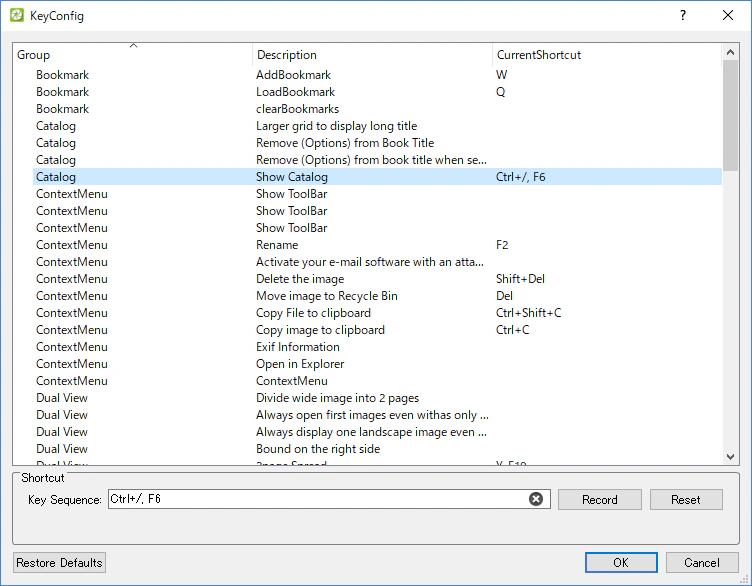752x586 pixels.
Task: Select 'Copy image to clipboard' row
Action: pos(377,330)
